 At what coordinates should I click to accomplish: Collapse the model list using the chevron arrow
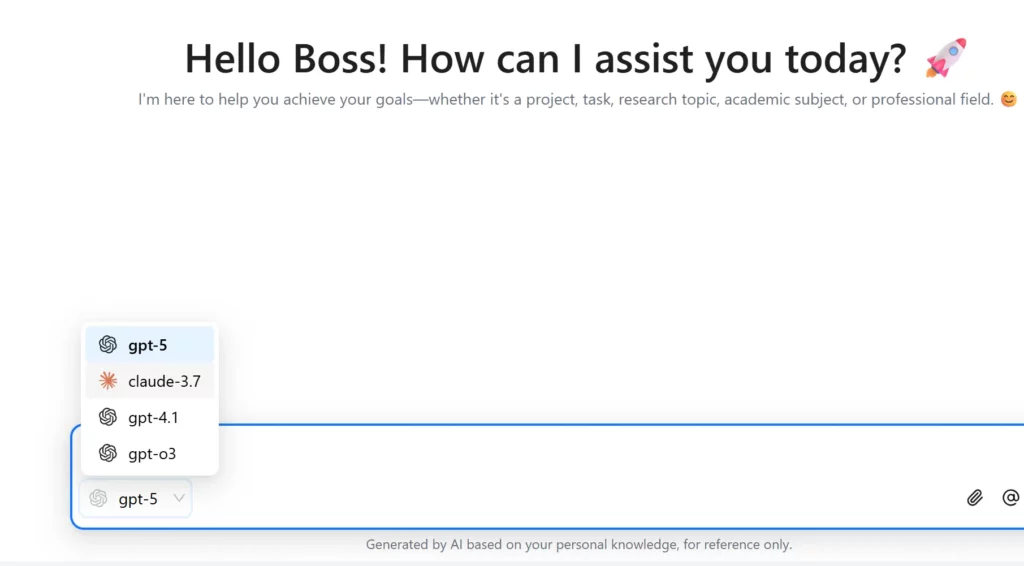179,498
